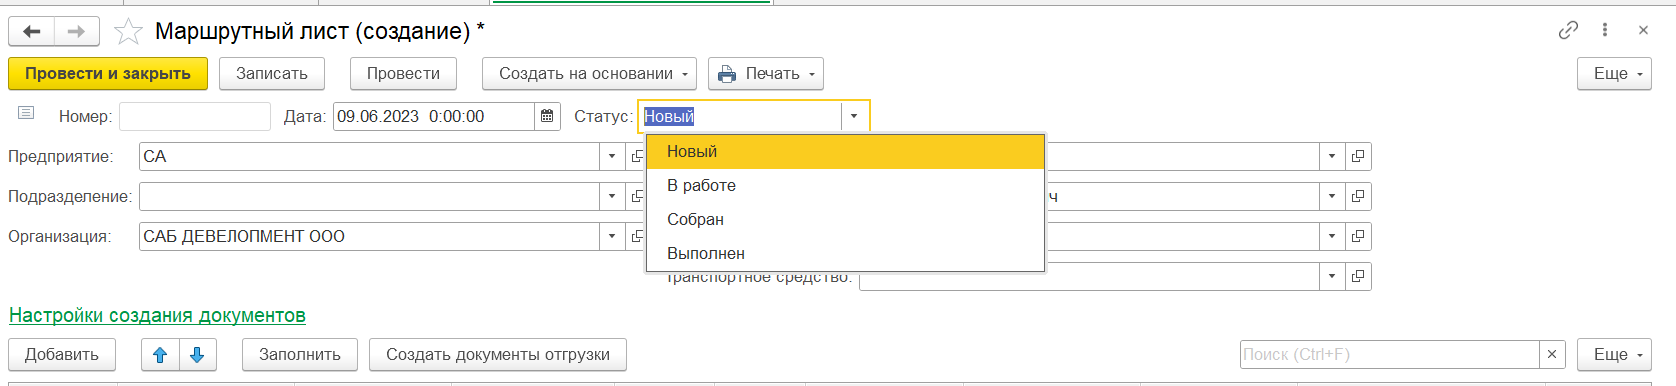The image size is (1676, 386).
Task: Open the Печать print menu
Action: point(766,73)
